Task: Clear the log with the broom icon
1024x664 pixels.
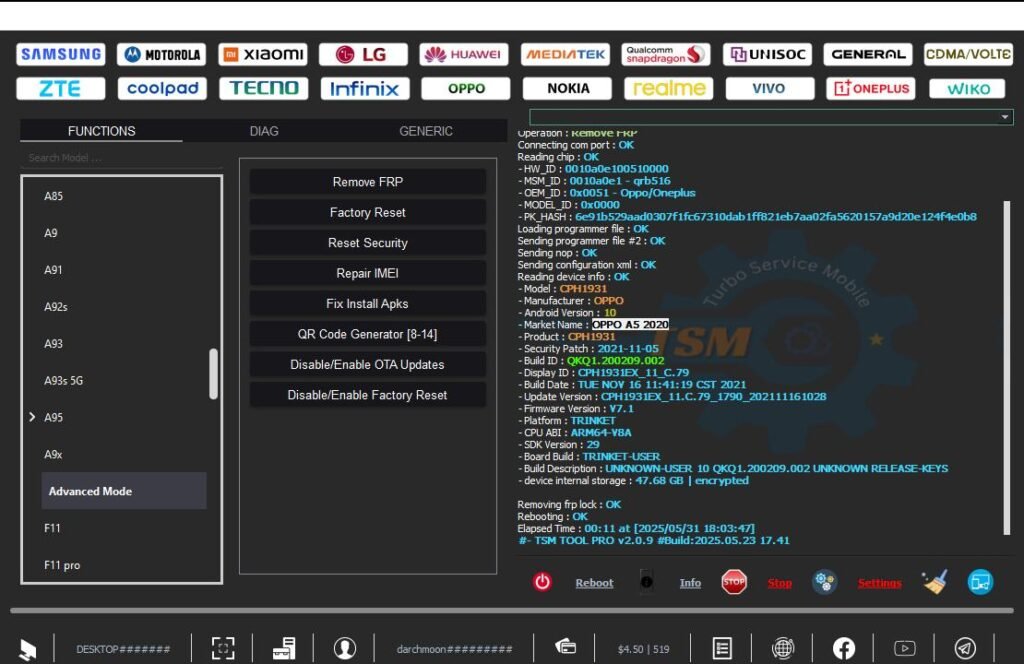Action: point(935,582)
